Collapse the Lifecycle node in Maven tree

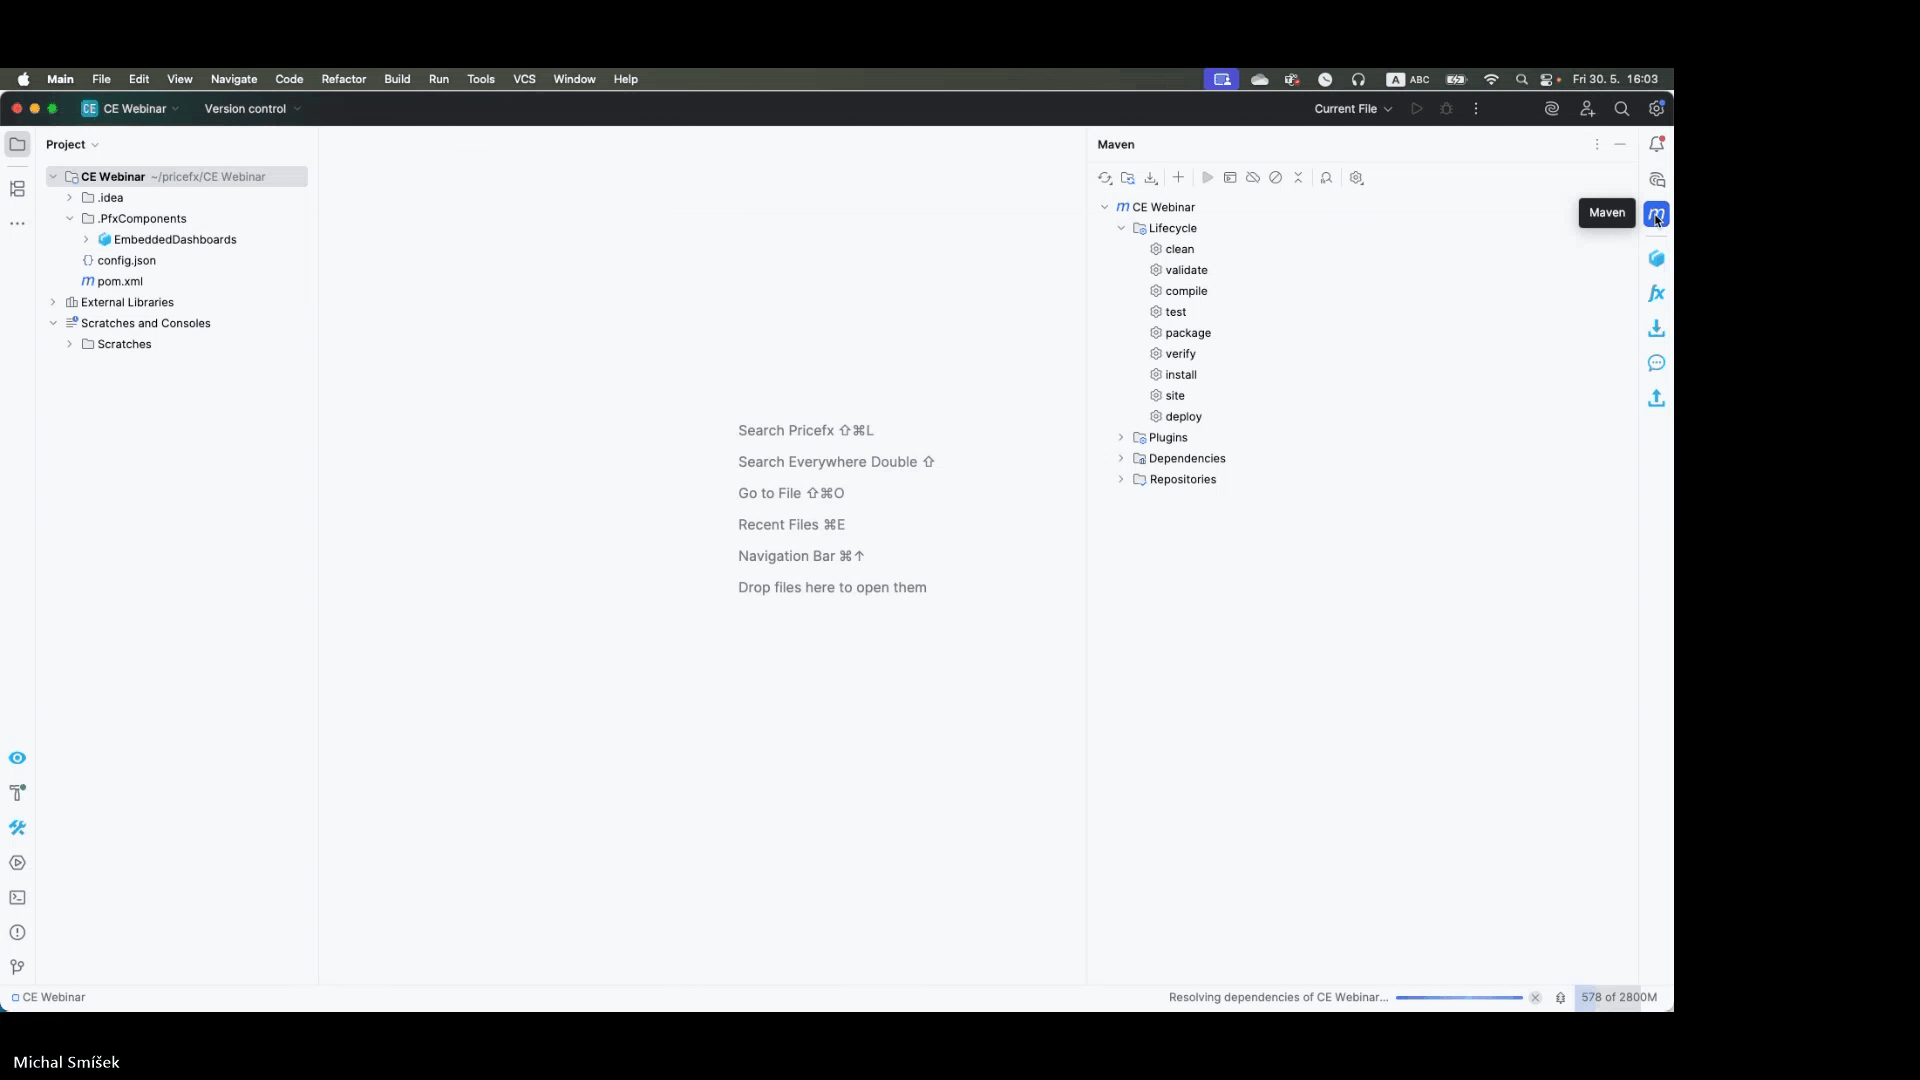pyautogui.click(x=1121, y=228)
